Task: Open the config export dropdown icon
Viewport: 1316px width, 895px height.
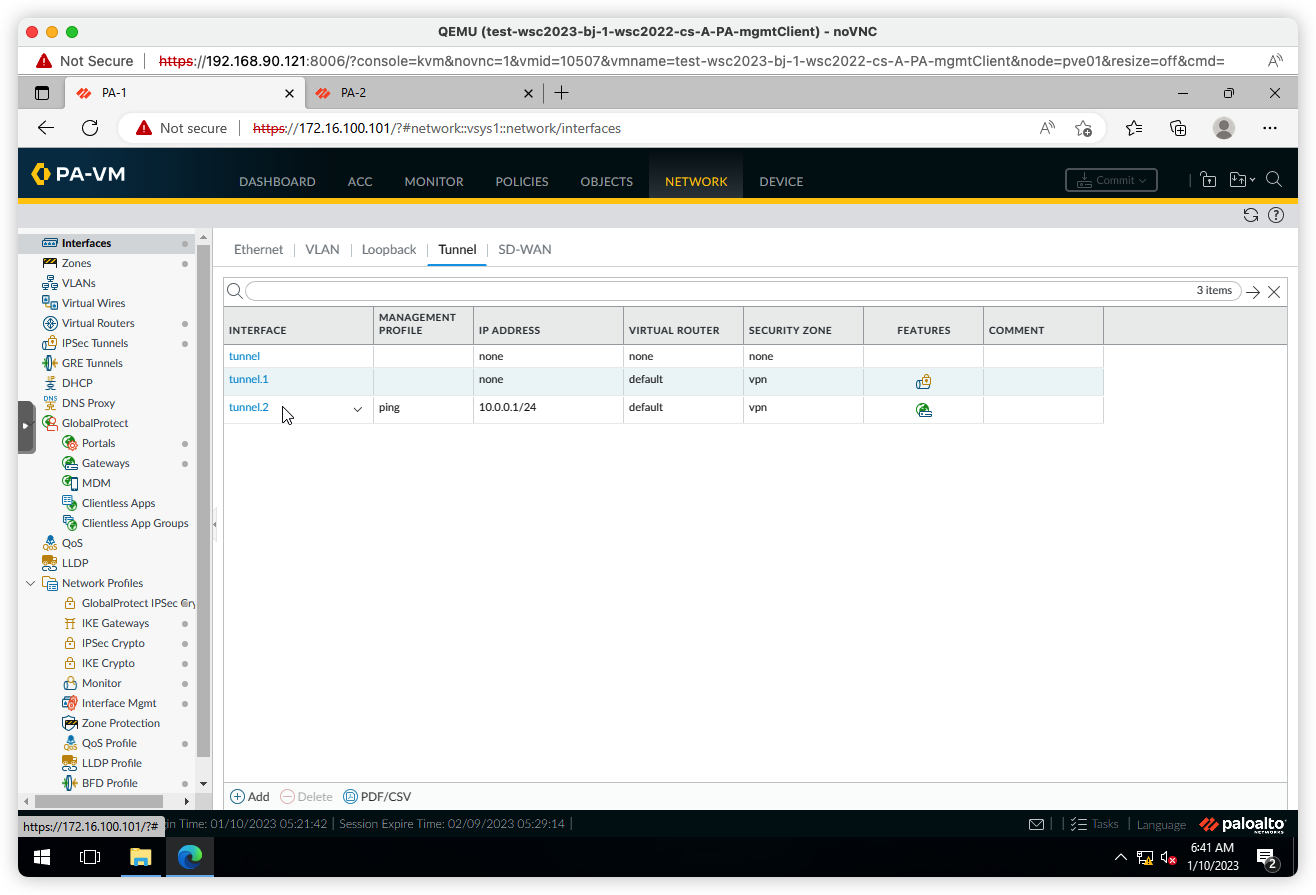Action: (x=1241, y=180)
